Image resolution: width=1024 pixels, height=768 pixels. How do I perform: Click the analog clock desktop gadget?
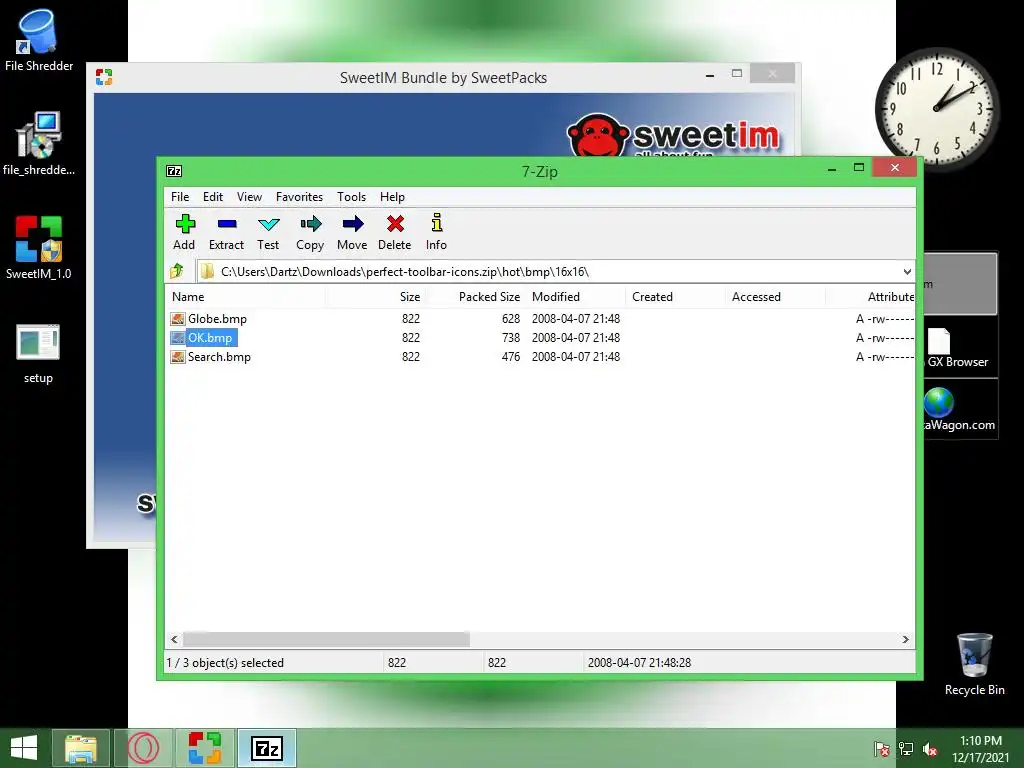point(936,108)
